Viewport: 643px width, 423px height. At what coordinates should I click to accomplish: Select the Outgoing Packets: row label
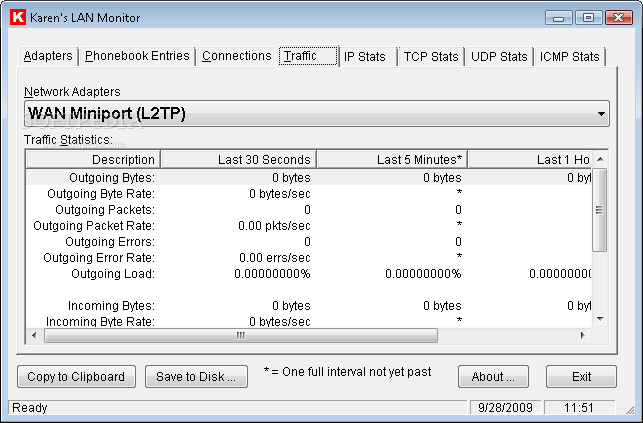coord(105,210)
